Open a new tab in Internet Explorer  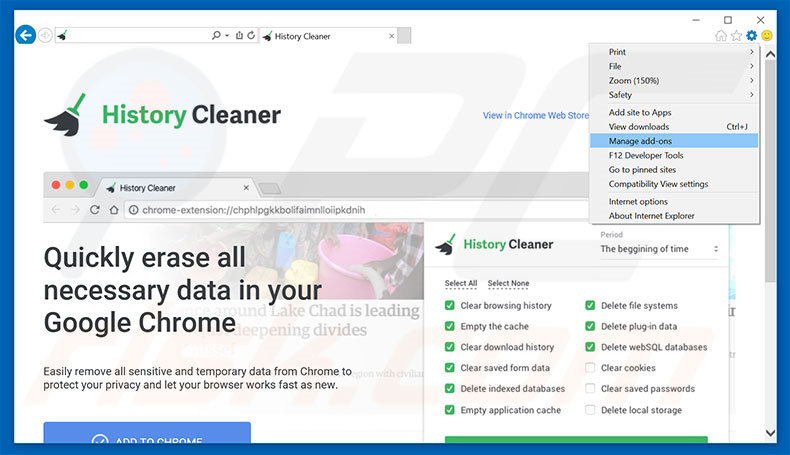pyautogui.click(x=404, y=36)
